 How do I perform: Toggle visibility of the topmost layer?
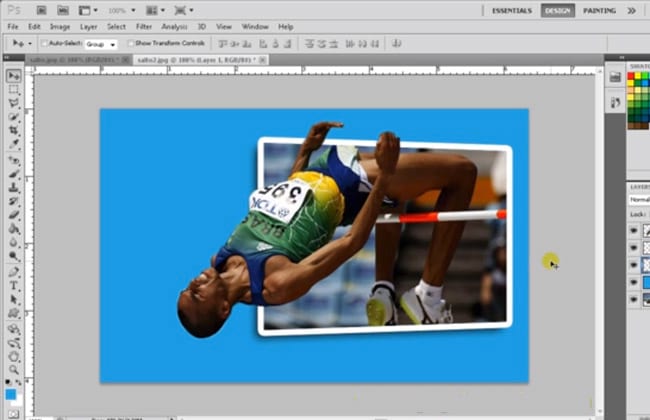(x=633, y=231)
